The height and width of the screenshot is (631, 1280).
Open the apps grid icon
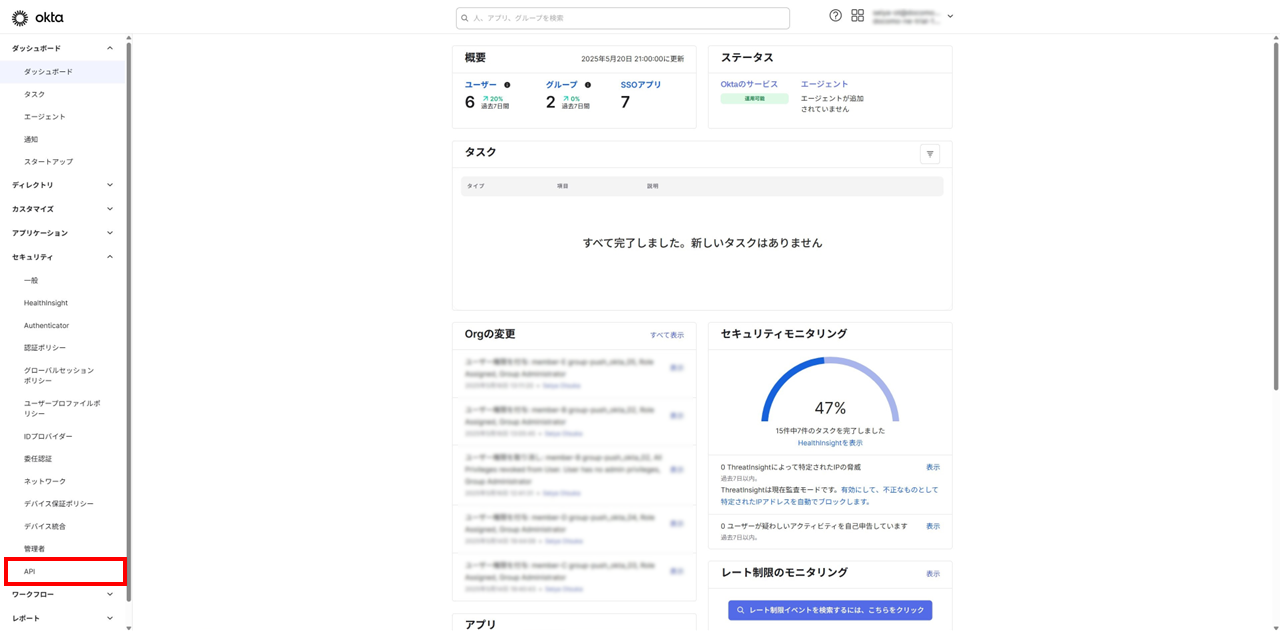[x=857, y=16]
